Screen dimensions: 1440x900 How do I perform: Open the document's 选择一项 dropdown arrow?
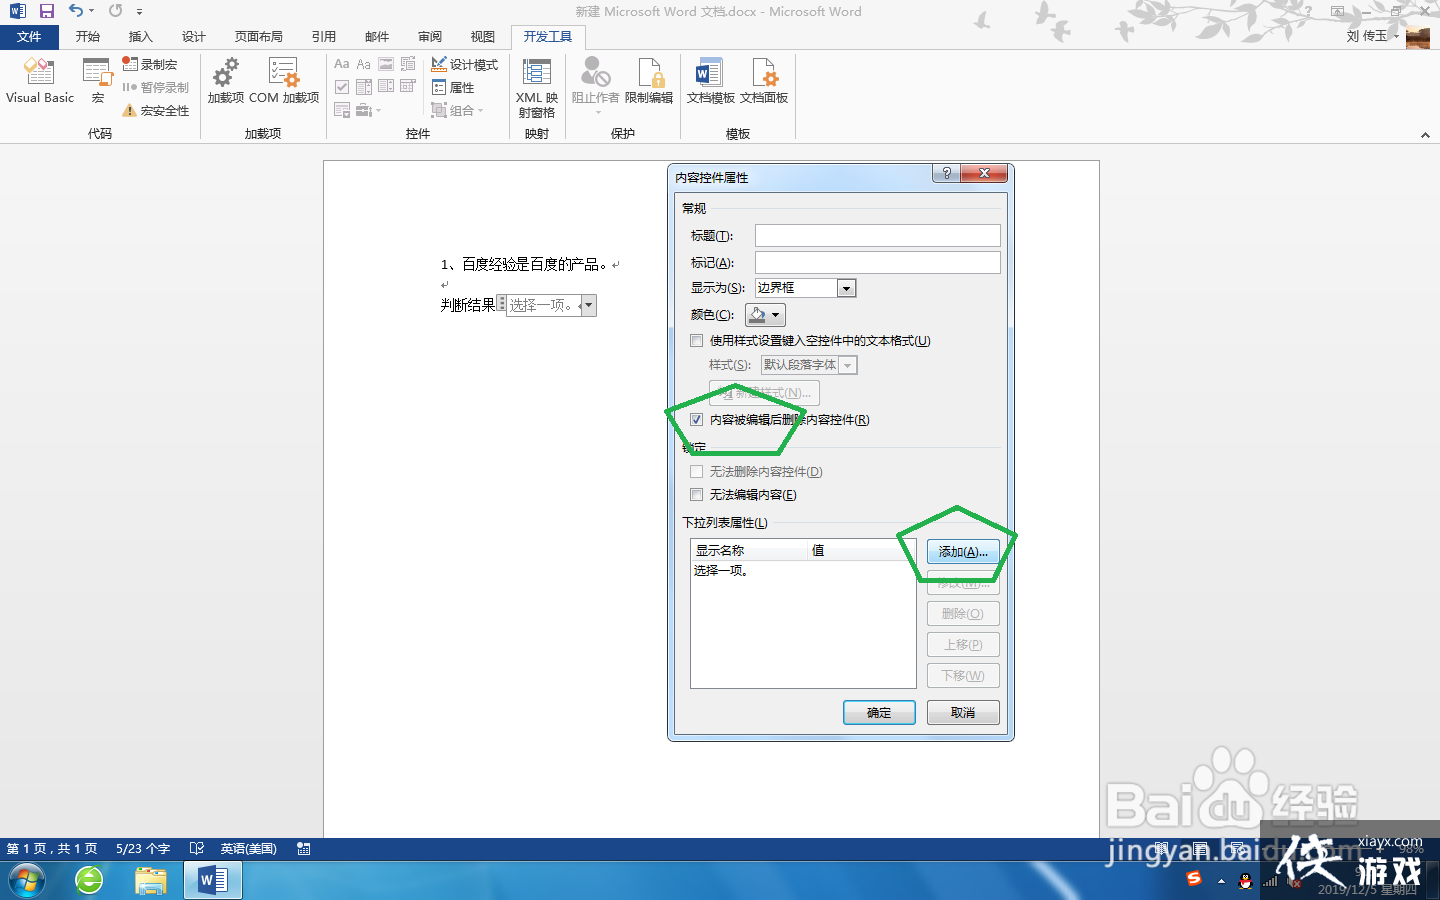588,305
